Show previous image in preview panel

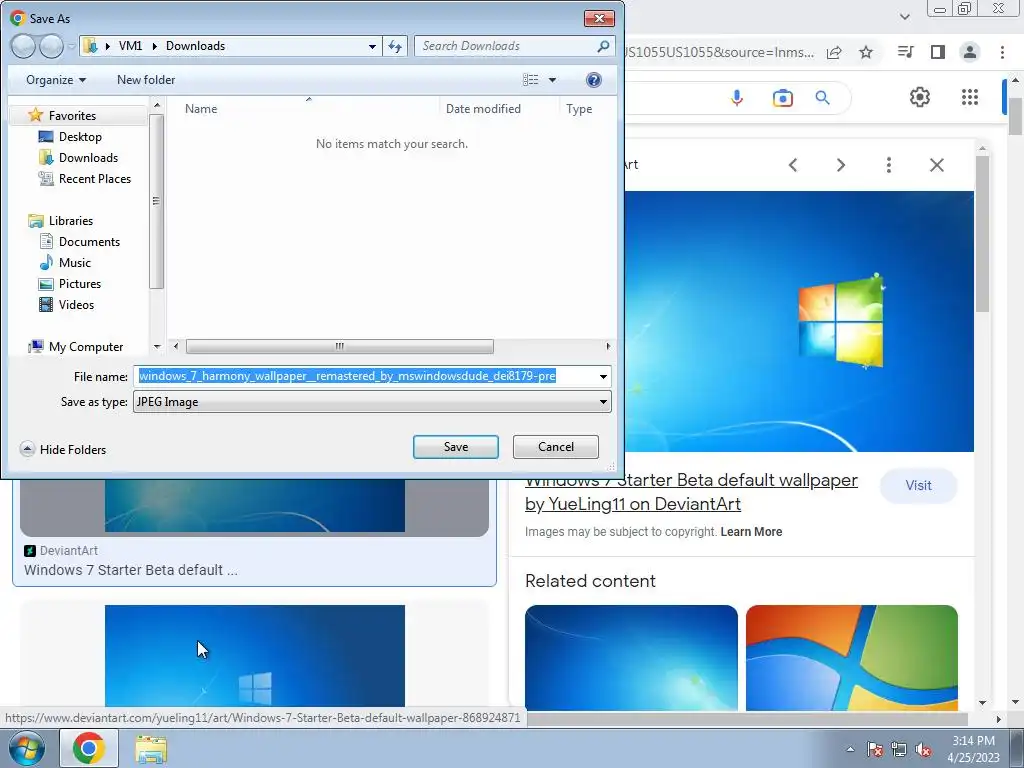(x=793, y=165)
